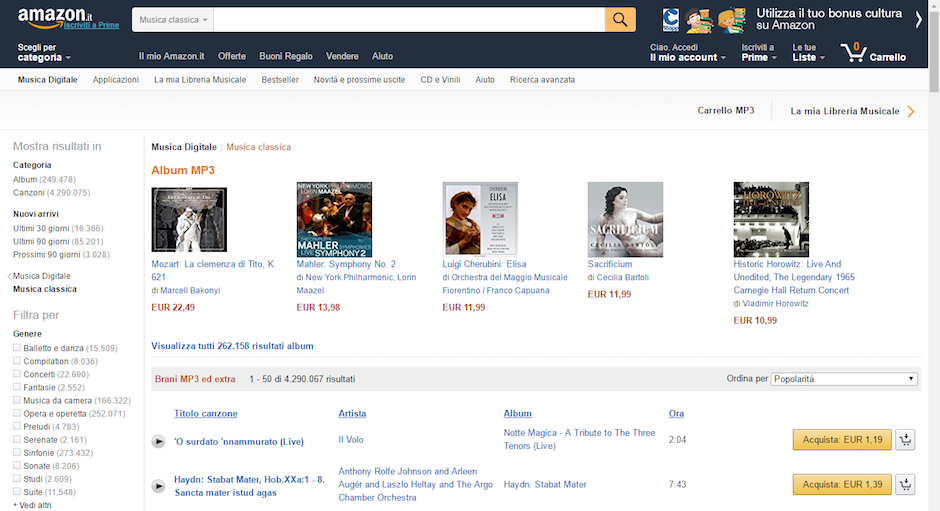
Task: Click the 18app bonus cultura icon
Action: pos(670,20)
